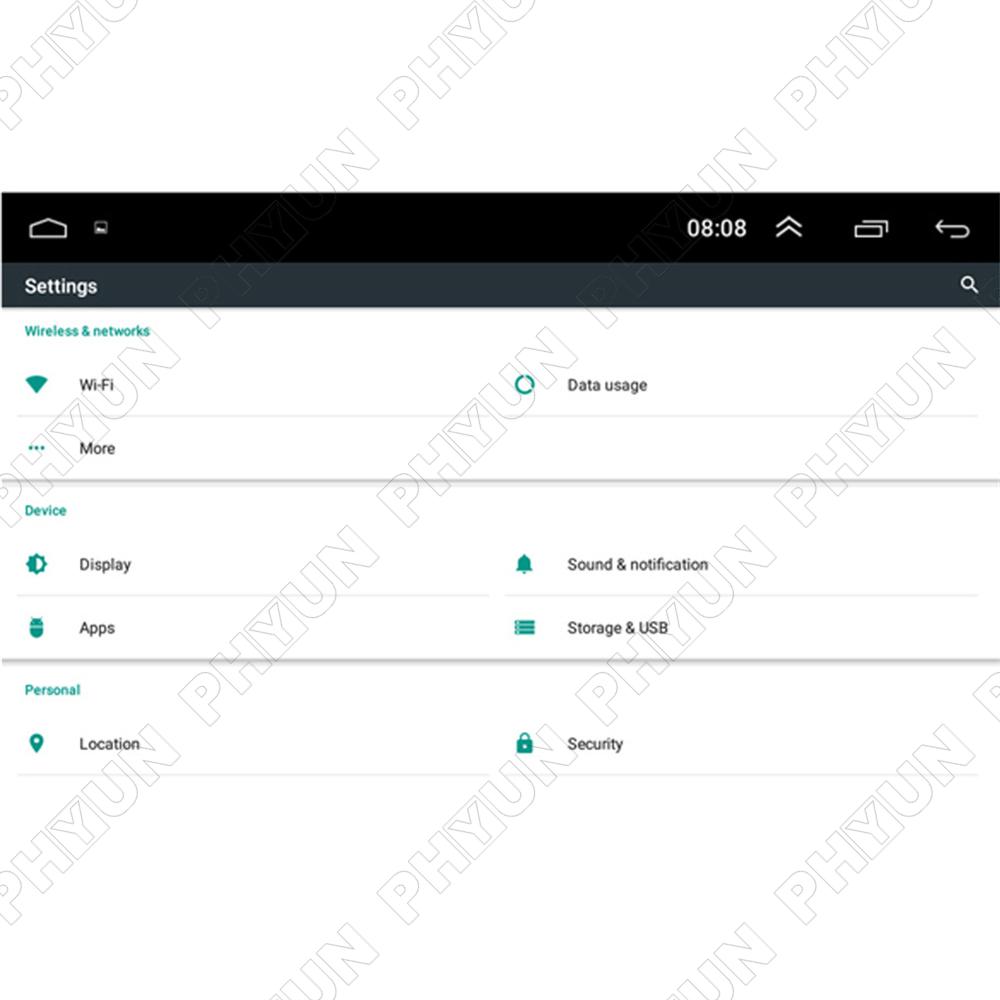Click the Security padlock icon
1000x1000 pixels.
click(x=524, y=744)
